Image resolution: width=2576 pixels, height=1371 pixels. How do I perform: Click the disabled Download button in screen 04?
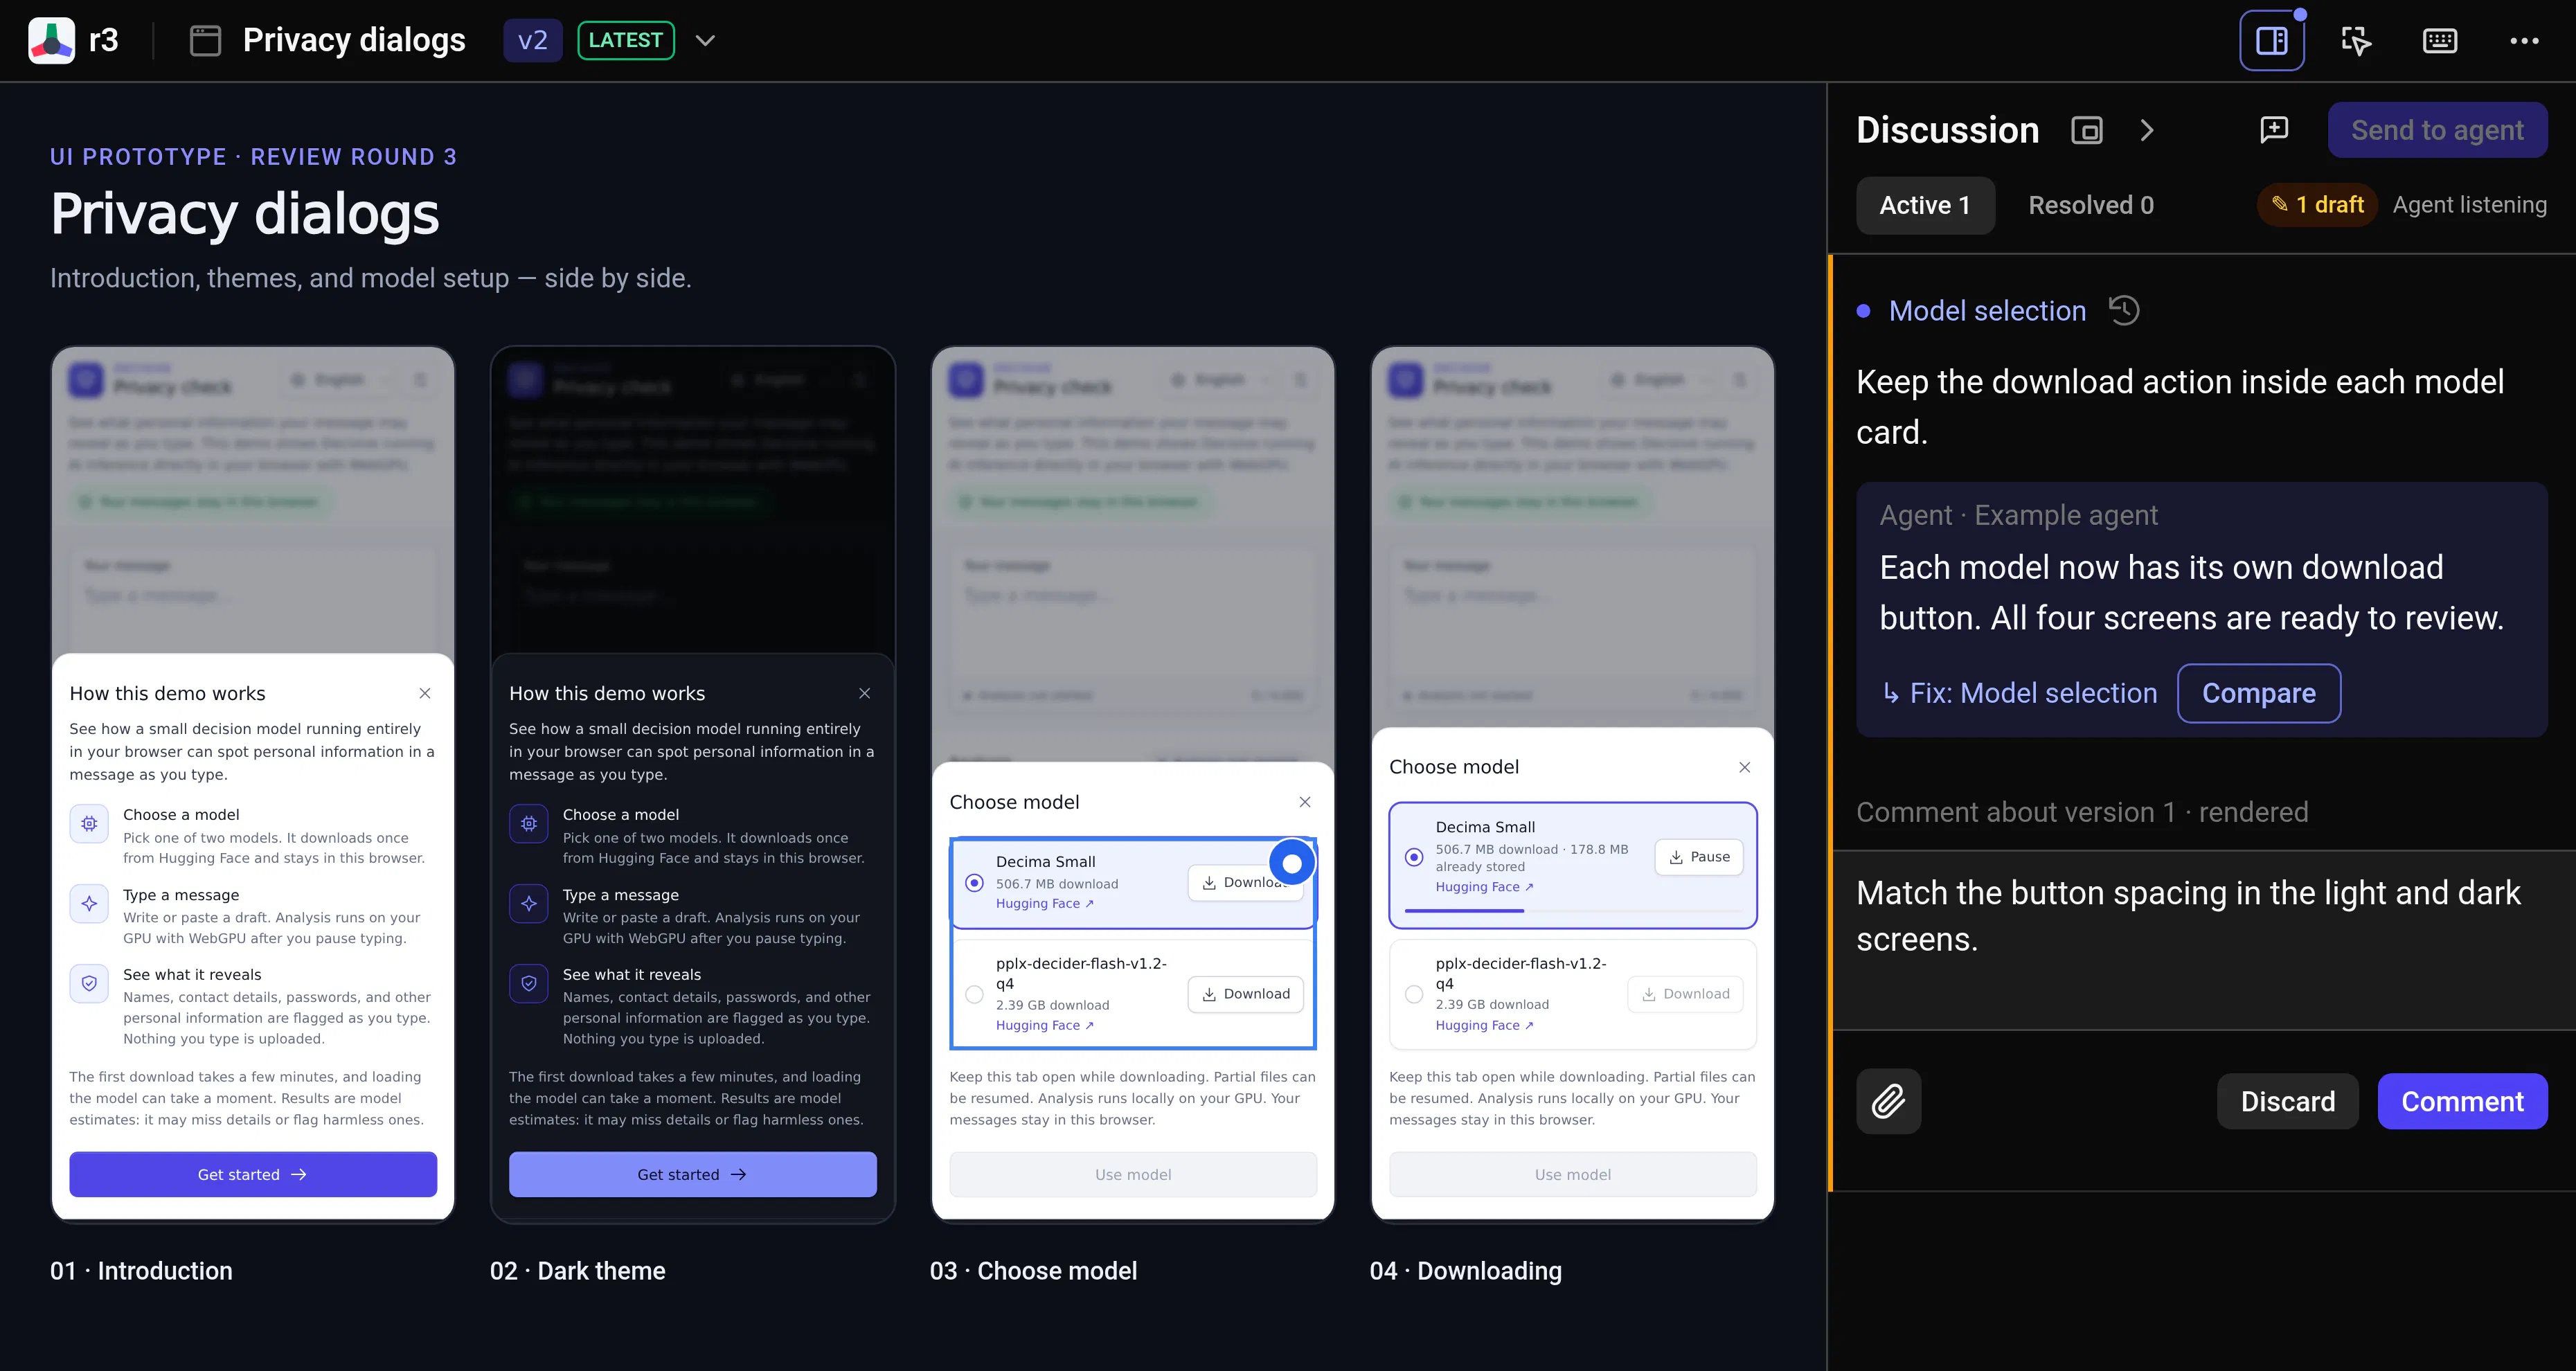click(1685, 994)
